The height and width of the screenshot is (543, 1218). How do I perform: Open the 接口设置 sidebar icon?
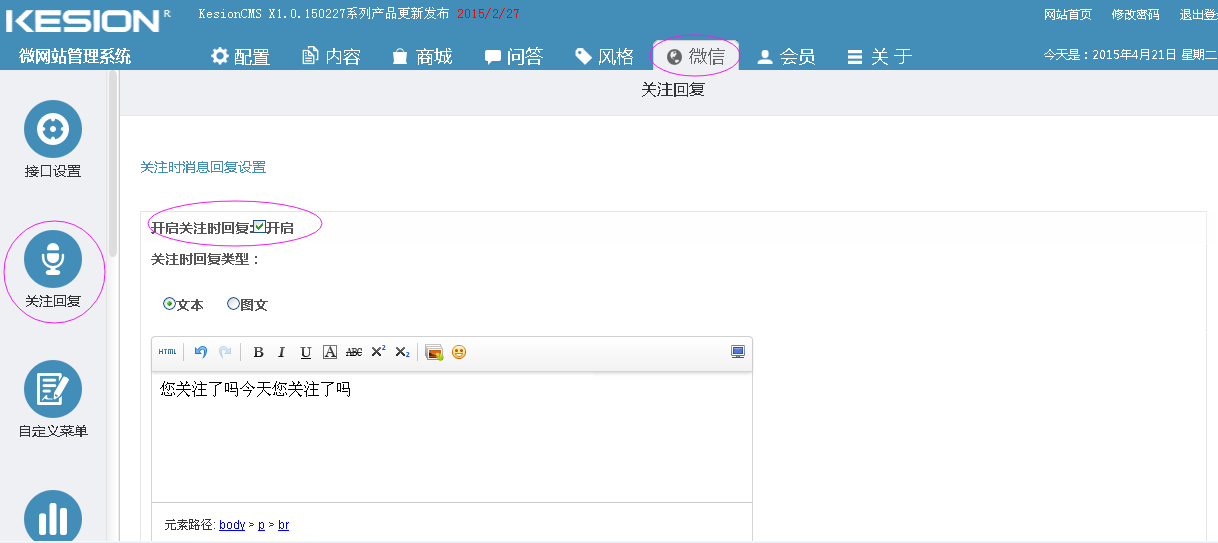[x=53, y=129]
